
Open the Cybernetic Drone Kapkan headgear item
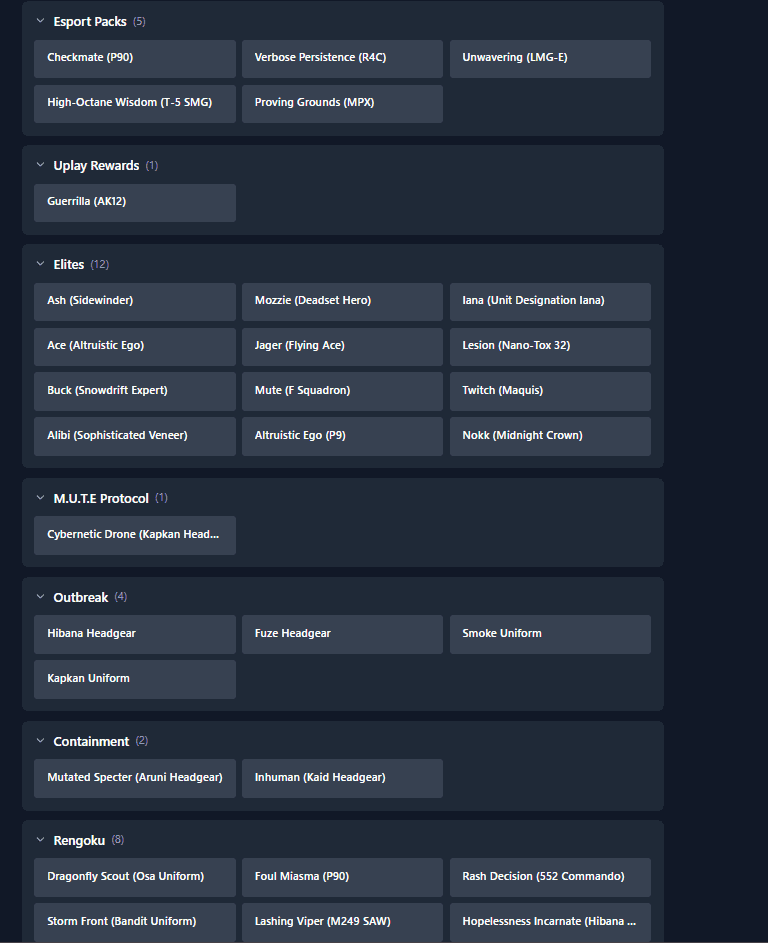click(x=135, y=535)
